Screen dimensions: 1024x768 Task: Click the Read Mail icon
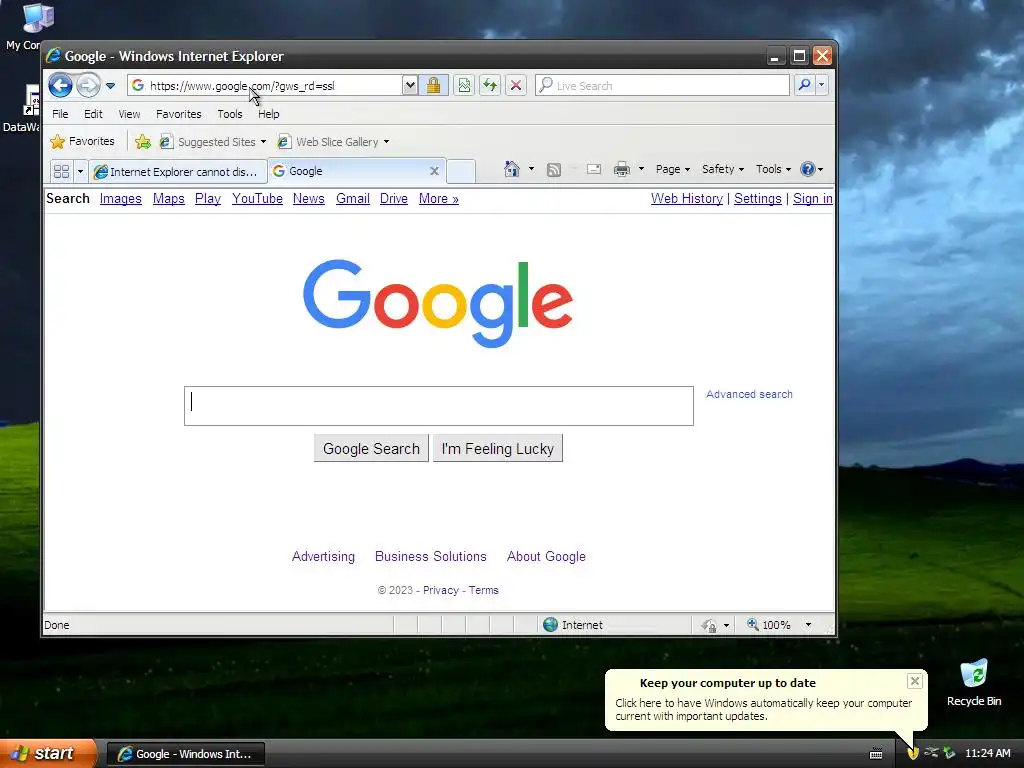pos(594,169)
